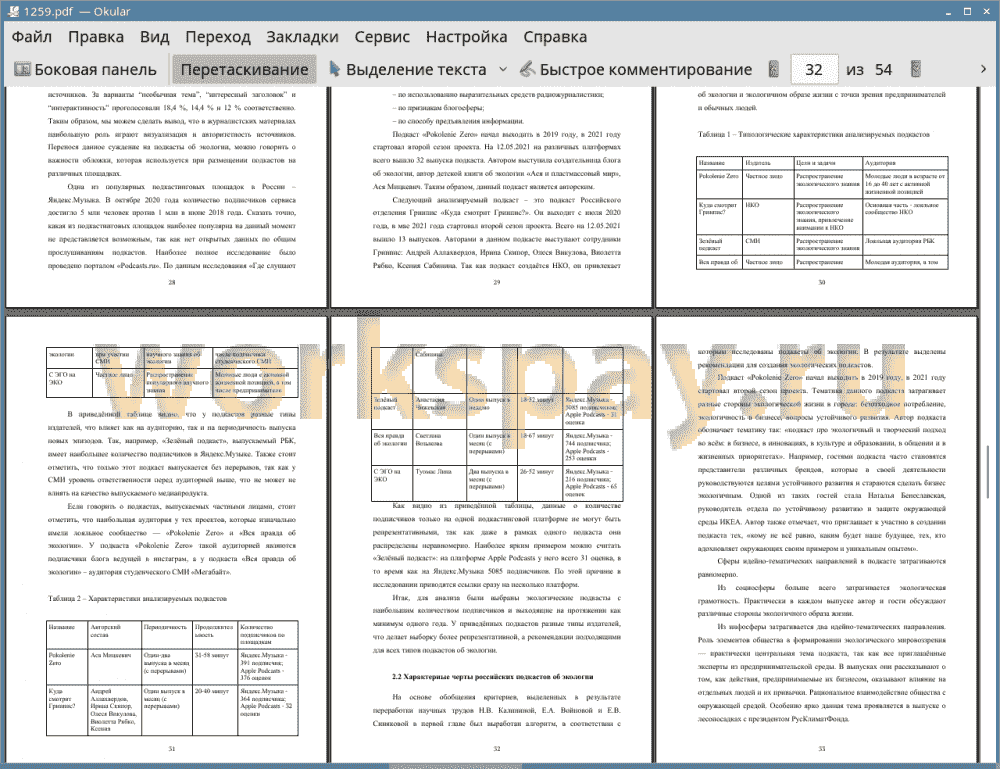Activate the Перетаскивание browse mode

coord(244,70)
